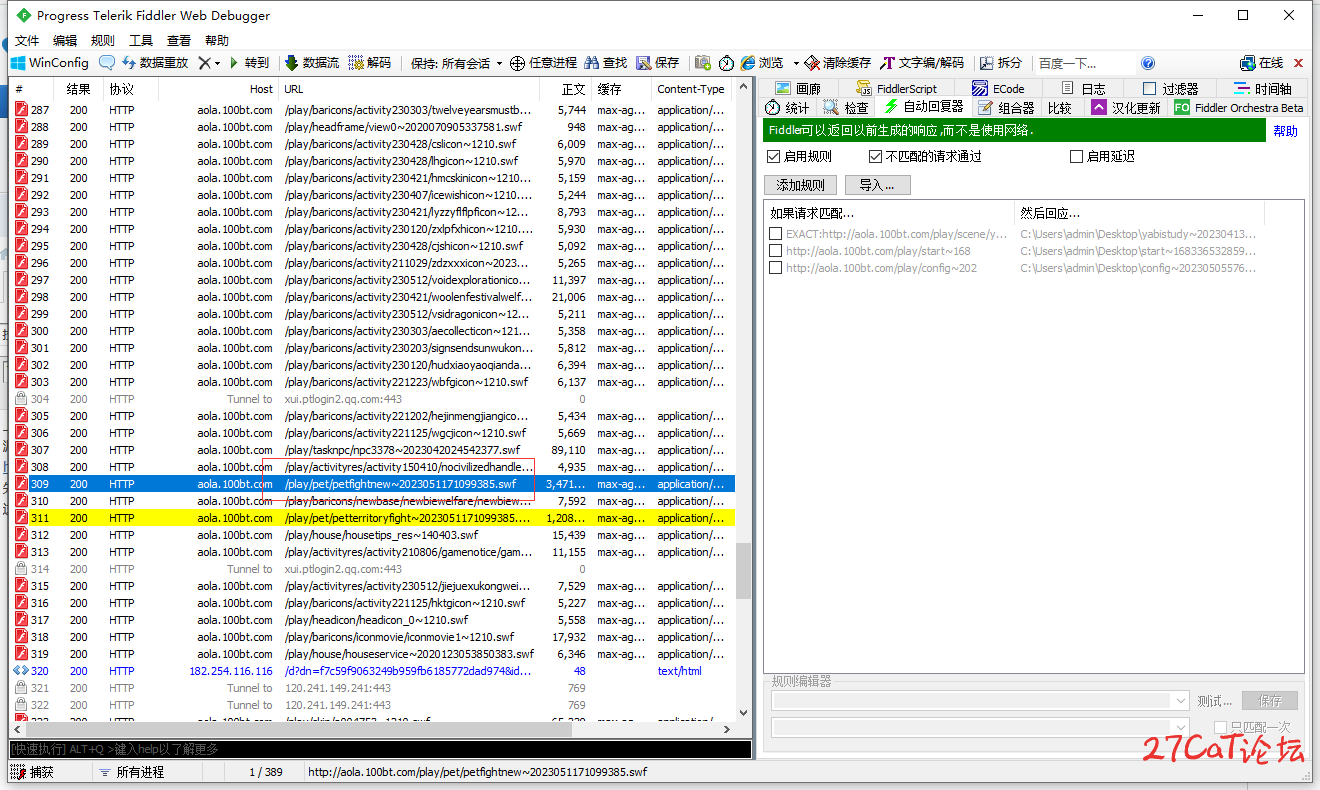Viewport: 1320px width, 790px height.
Task: Open the 规则 menu
Action: click(x=103, y=40)
